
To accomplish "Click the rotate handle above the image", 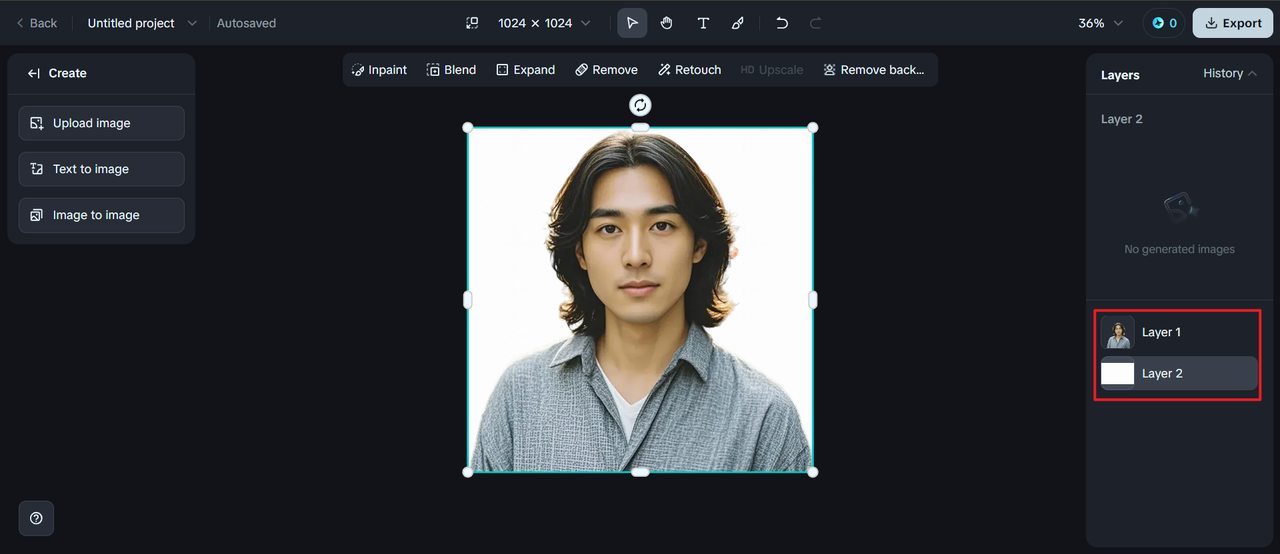I will pyautogui.click(x=640, y=105).
